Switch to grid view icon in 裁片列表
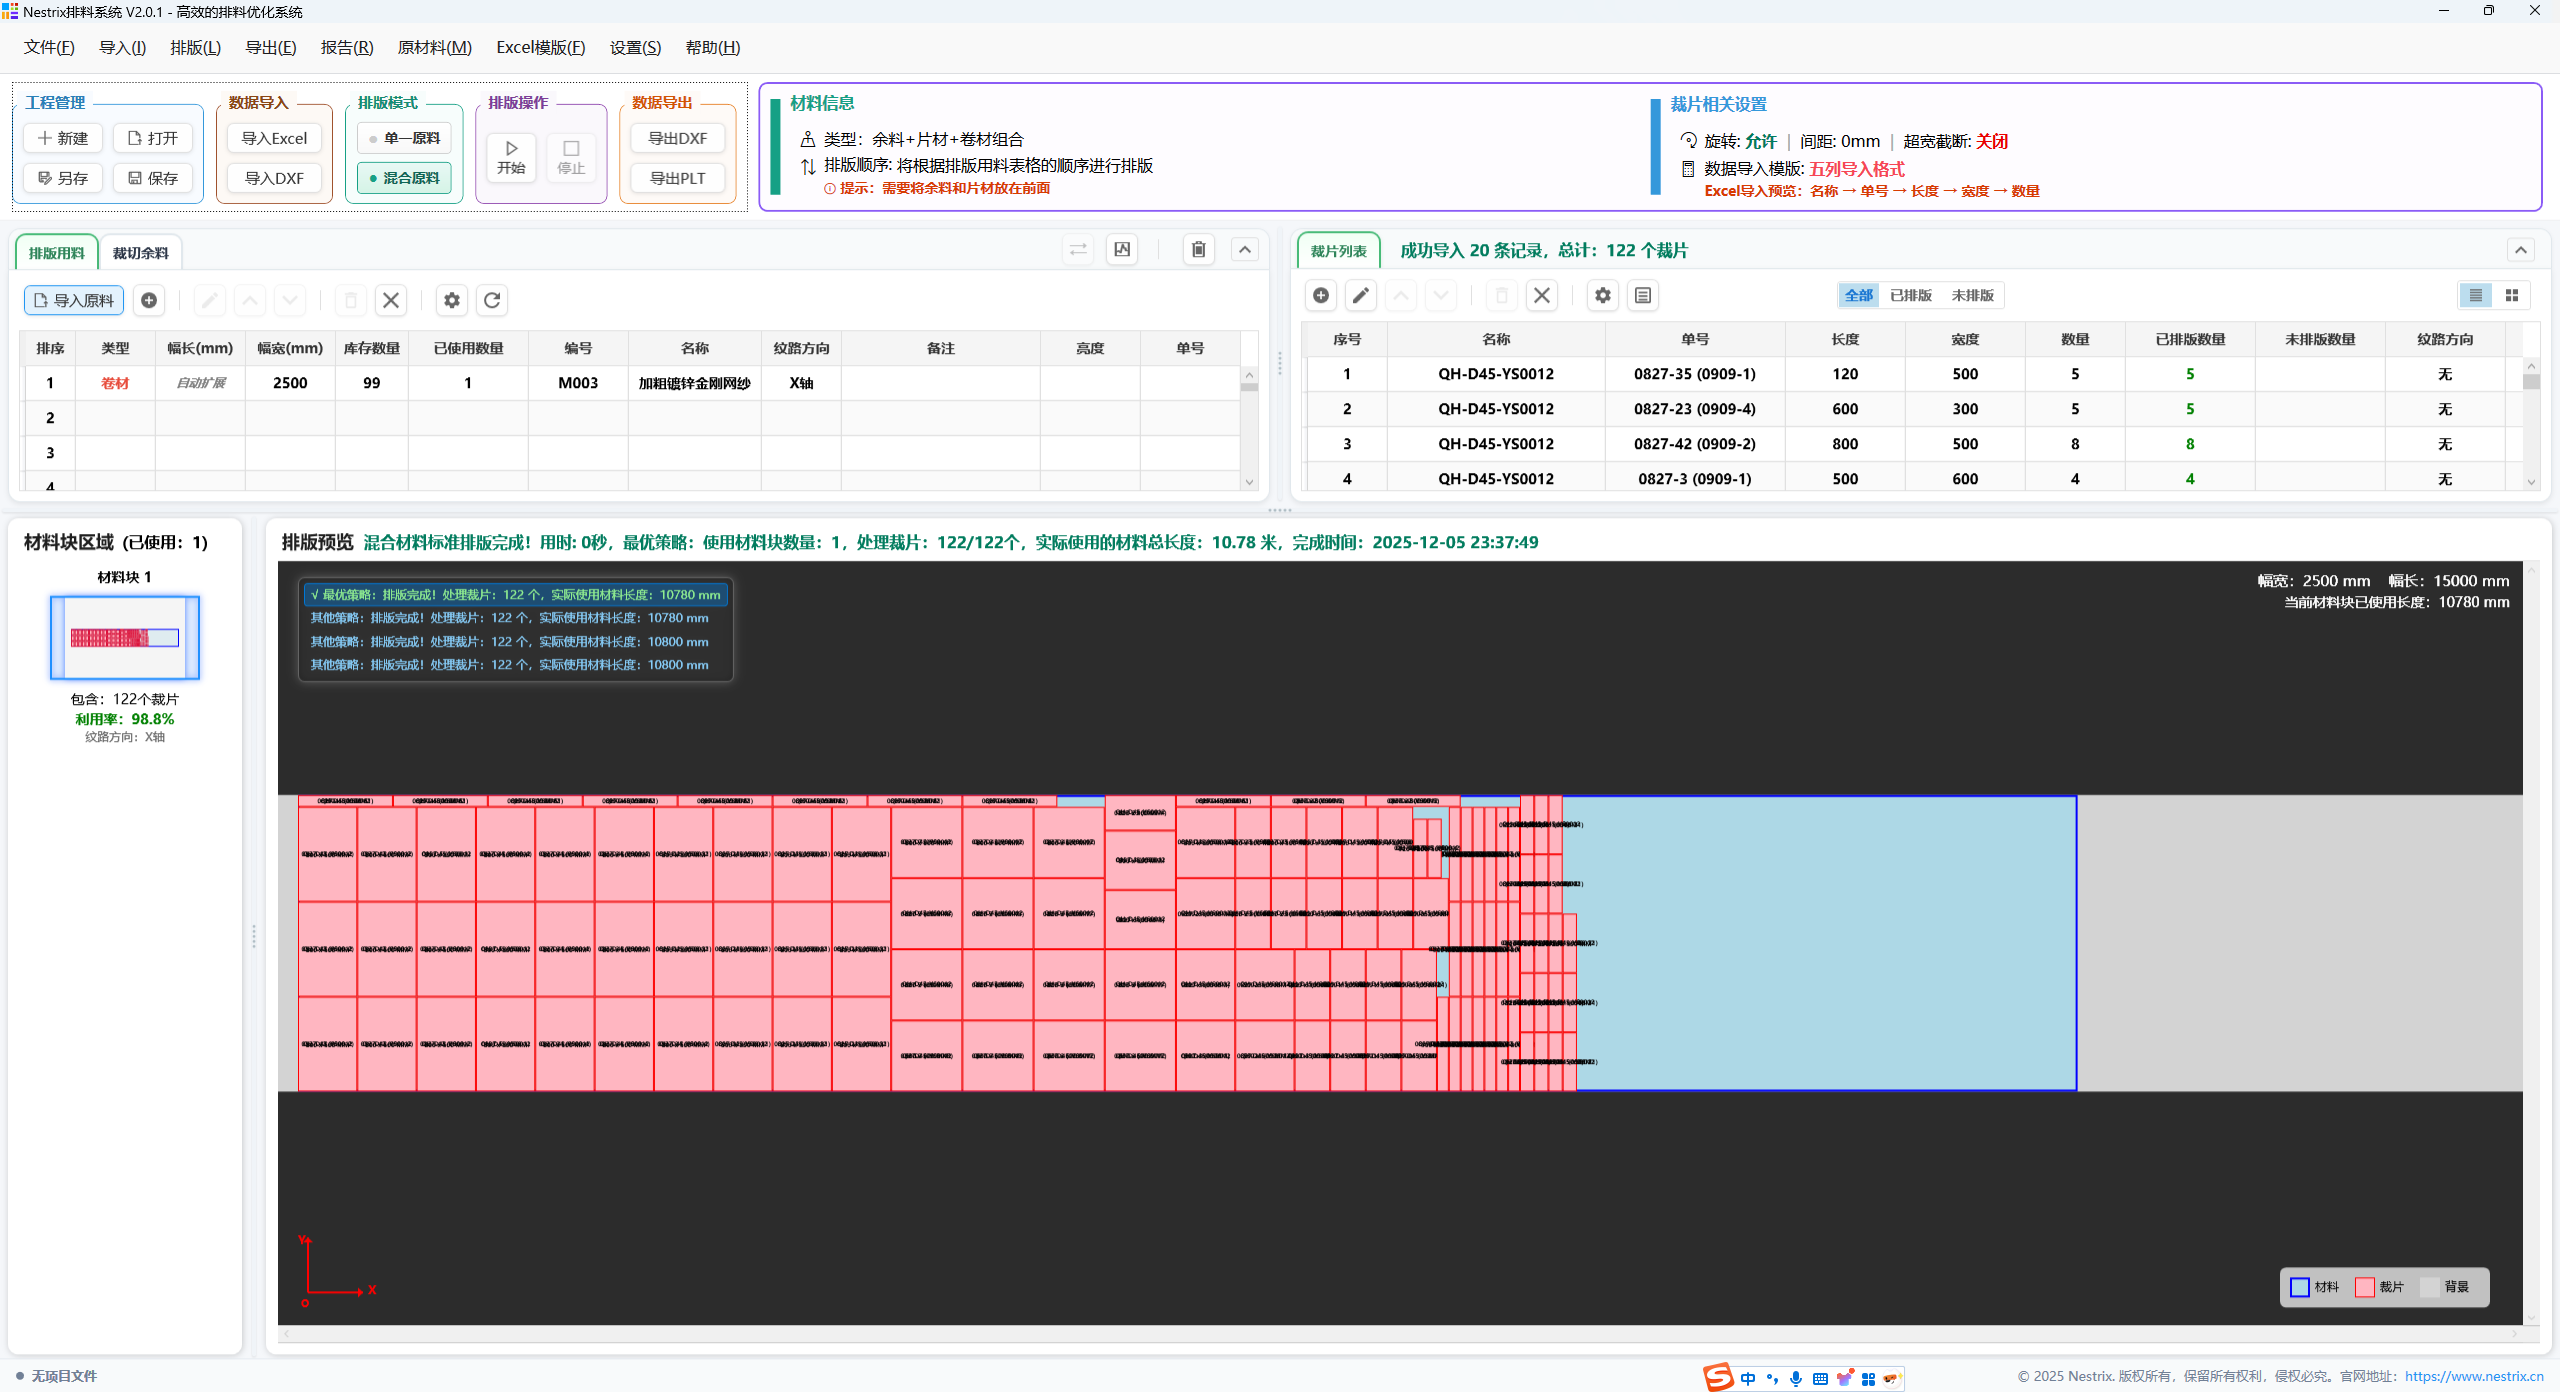2560x1392 pixels. click(x=2511, y=295)
